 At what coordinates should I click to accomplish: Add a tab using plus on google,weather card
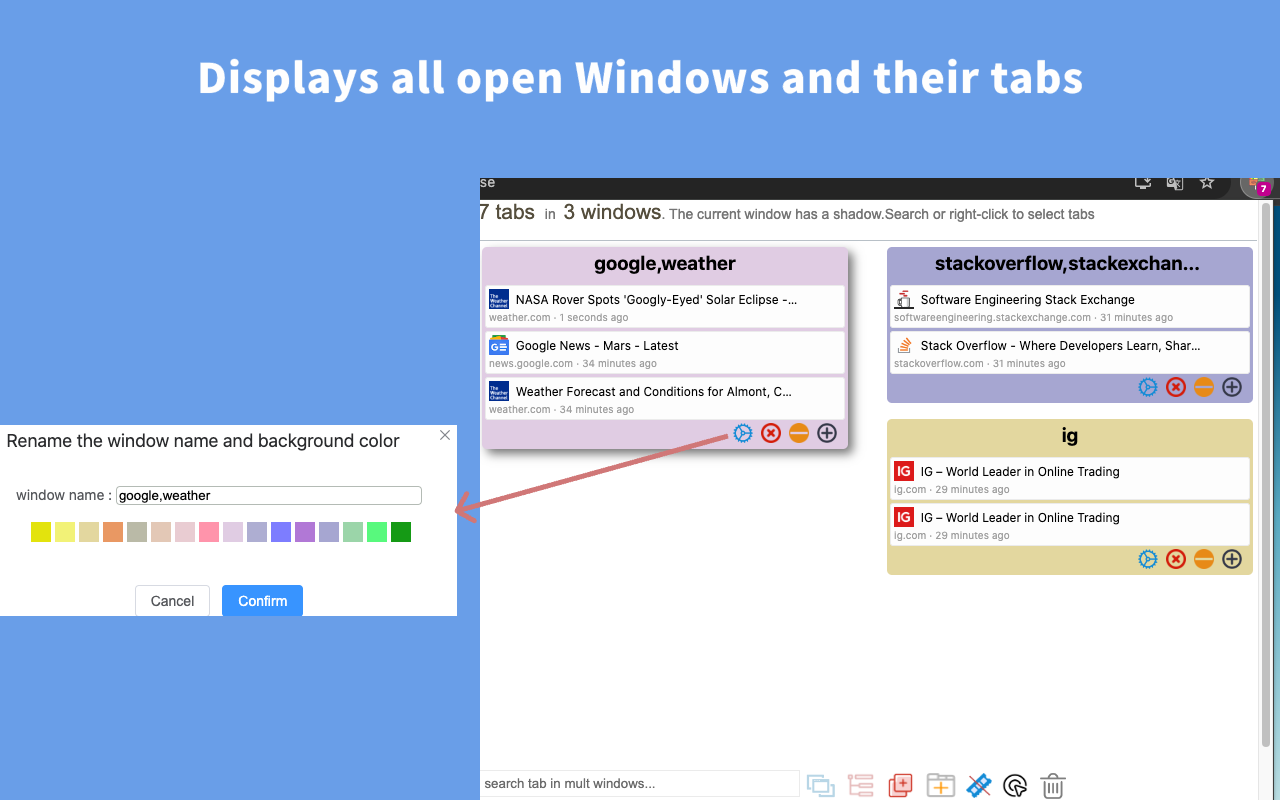click(827, 433)
